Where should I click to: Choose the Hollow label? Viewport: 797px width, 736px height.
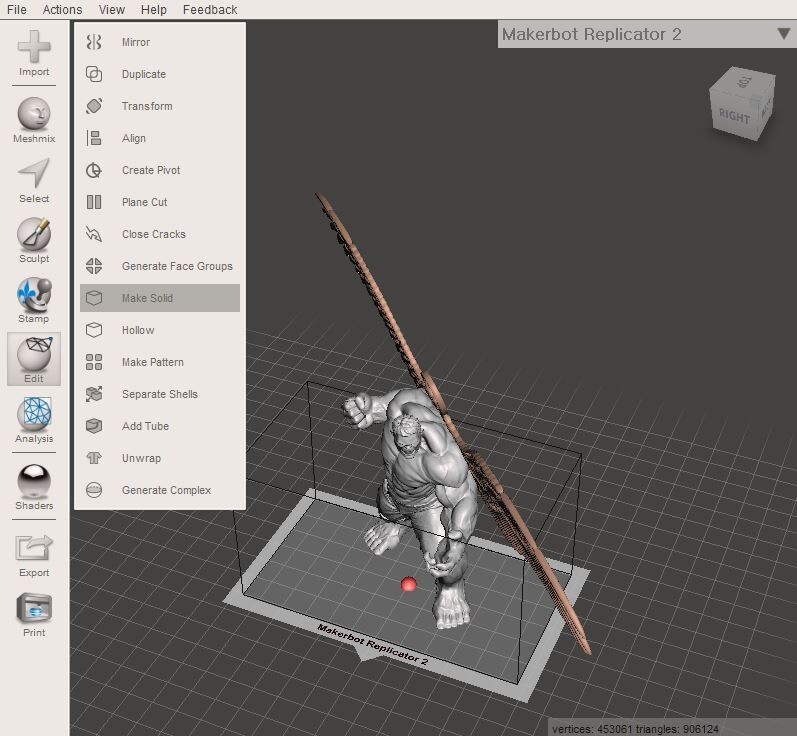point(138,330)
